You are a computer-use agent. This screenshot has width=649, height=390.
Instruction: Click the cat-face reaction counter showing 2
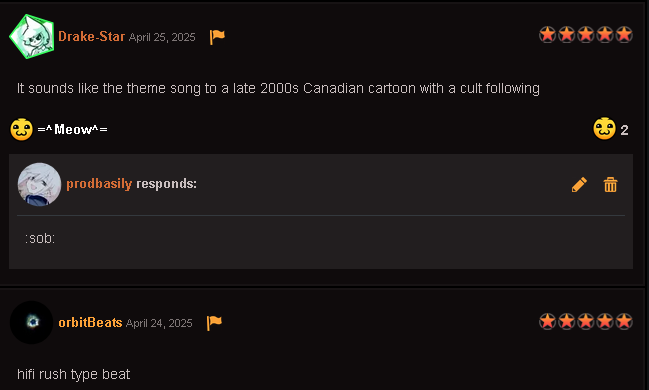coord(611,129)
